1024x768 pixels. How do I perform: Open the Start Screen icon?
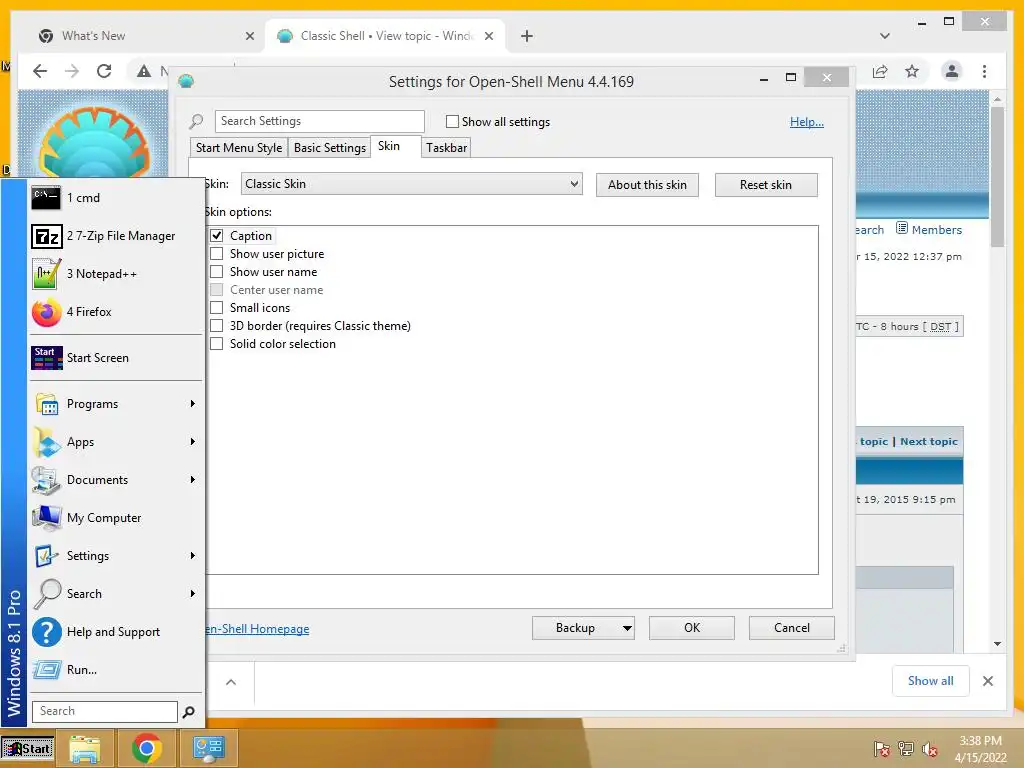46,358
